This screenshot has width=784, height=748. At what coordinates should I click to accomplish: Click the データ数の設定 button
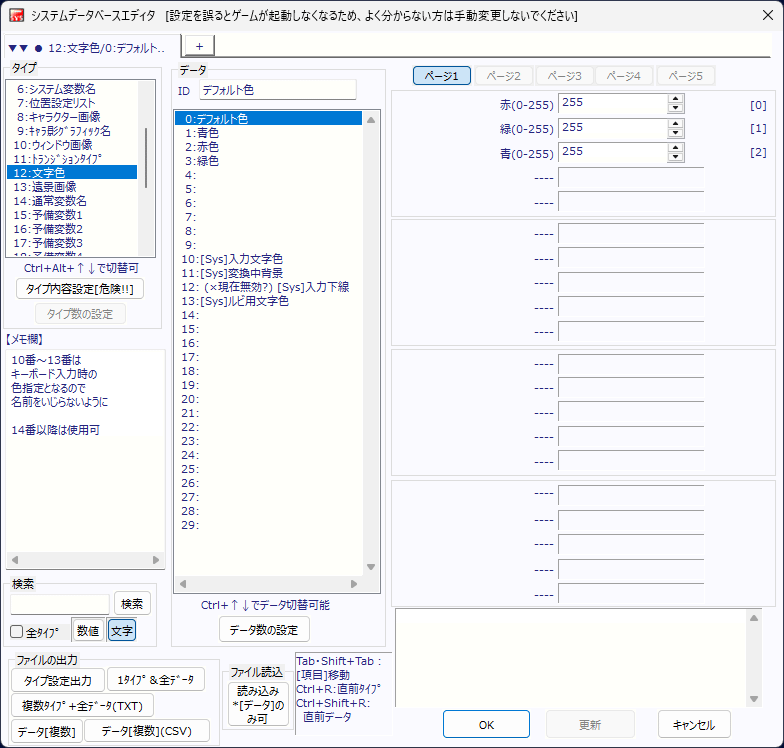click(x=264, y=629)
